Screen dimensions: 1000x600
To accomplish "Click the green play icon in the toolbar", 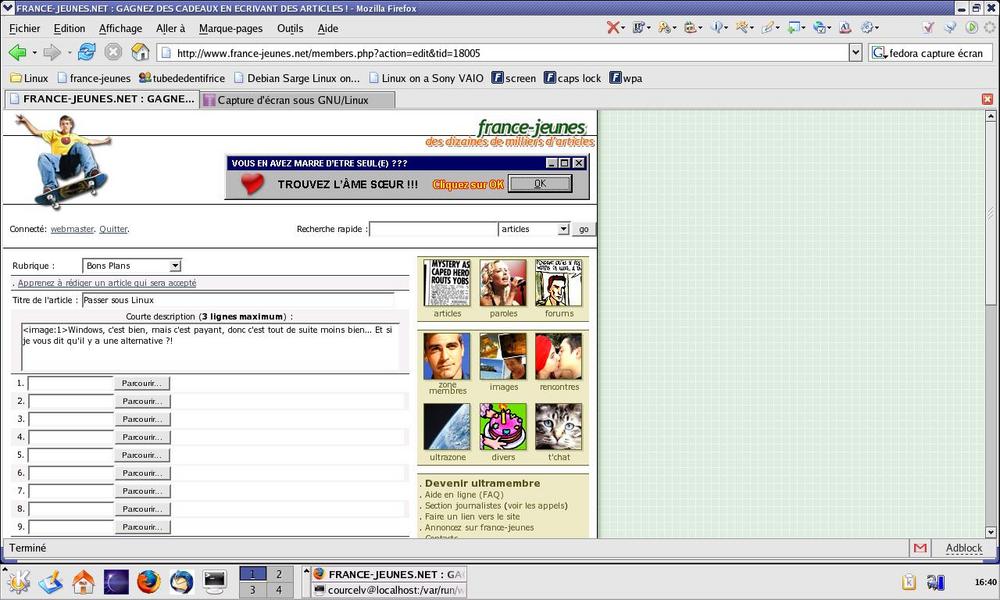I will pyautogui.click(x=971, y=27).
